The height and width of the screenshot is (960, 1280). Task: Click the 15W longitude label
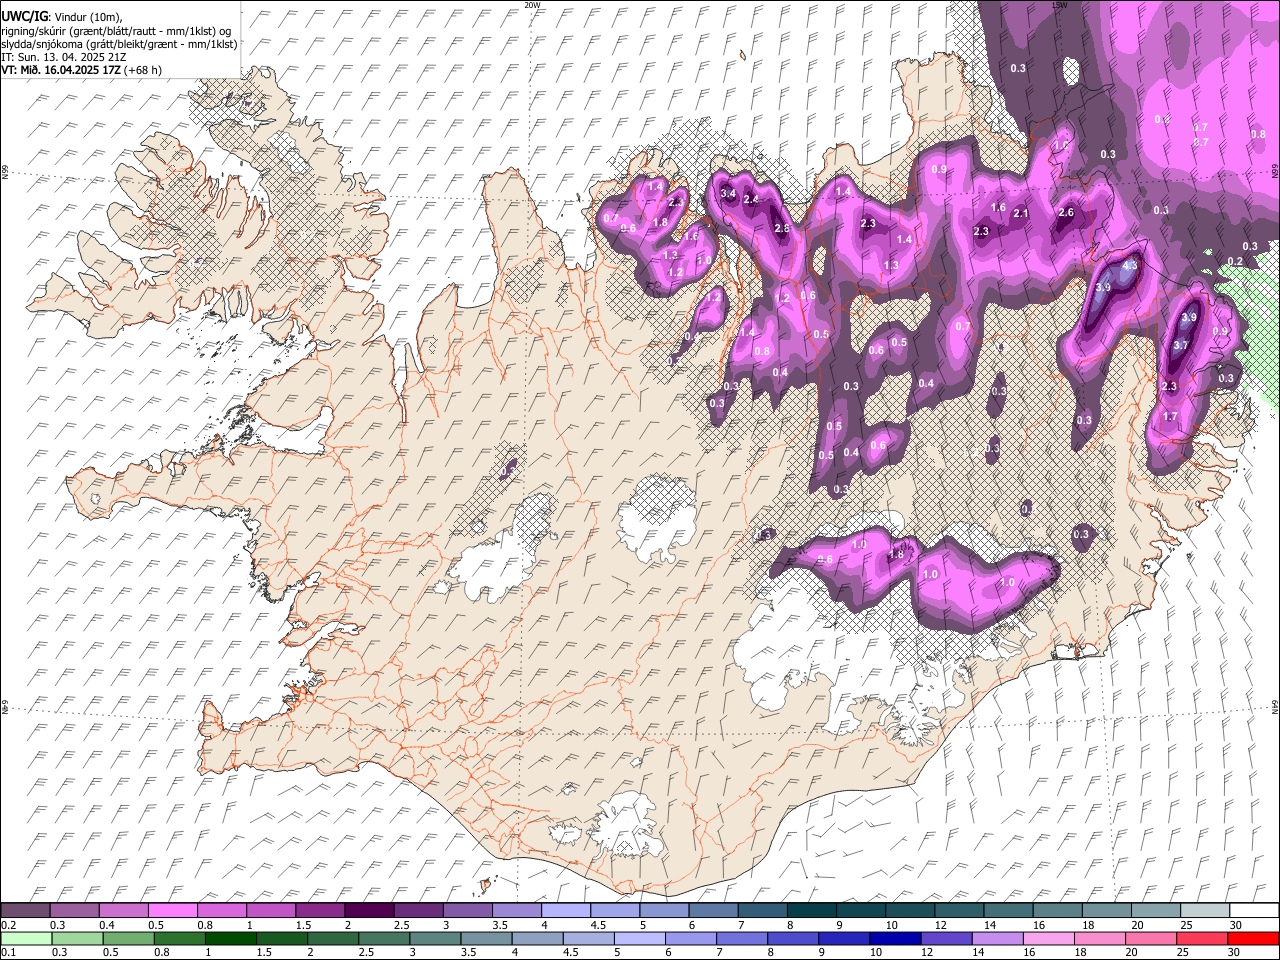point(1060,5)
